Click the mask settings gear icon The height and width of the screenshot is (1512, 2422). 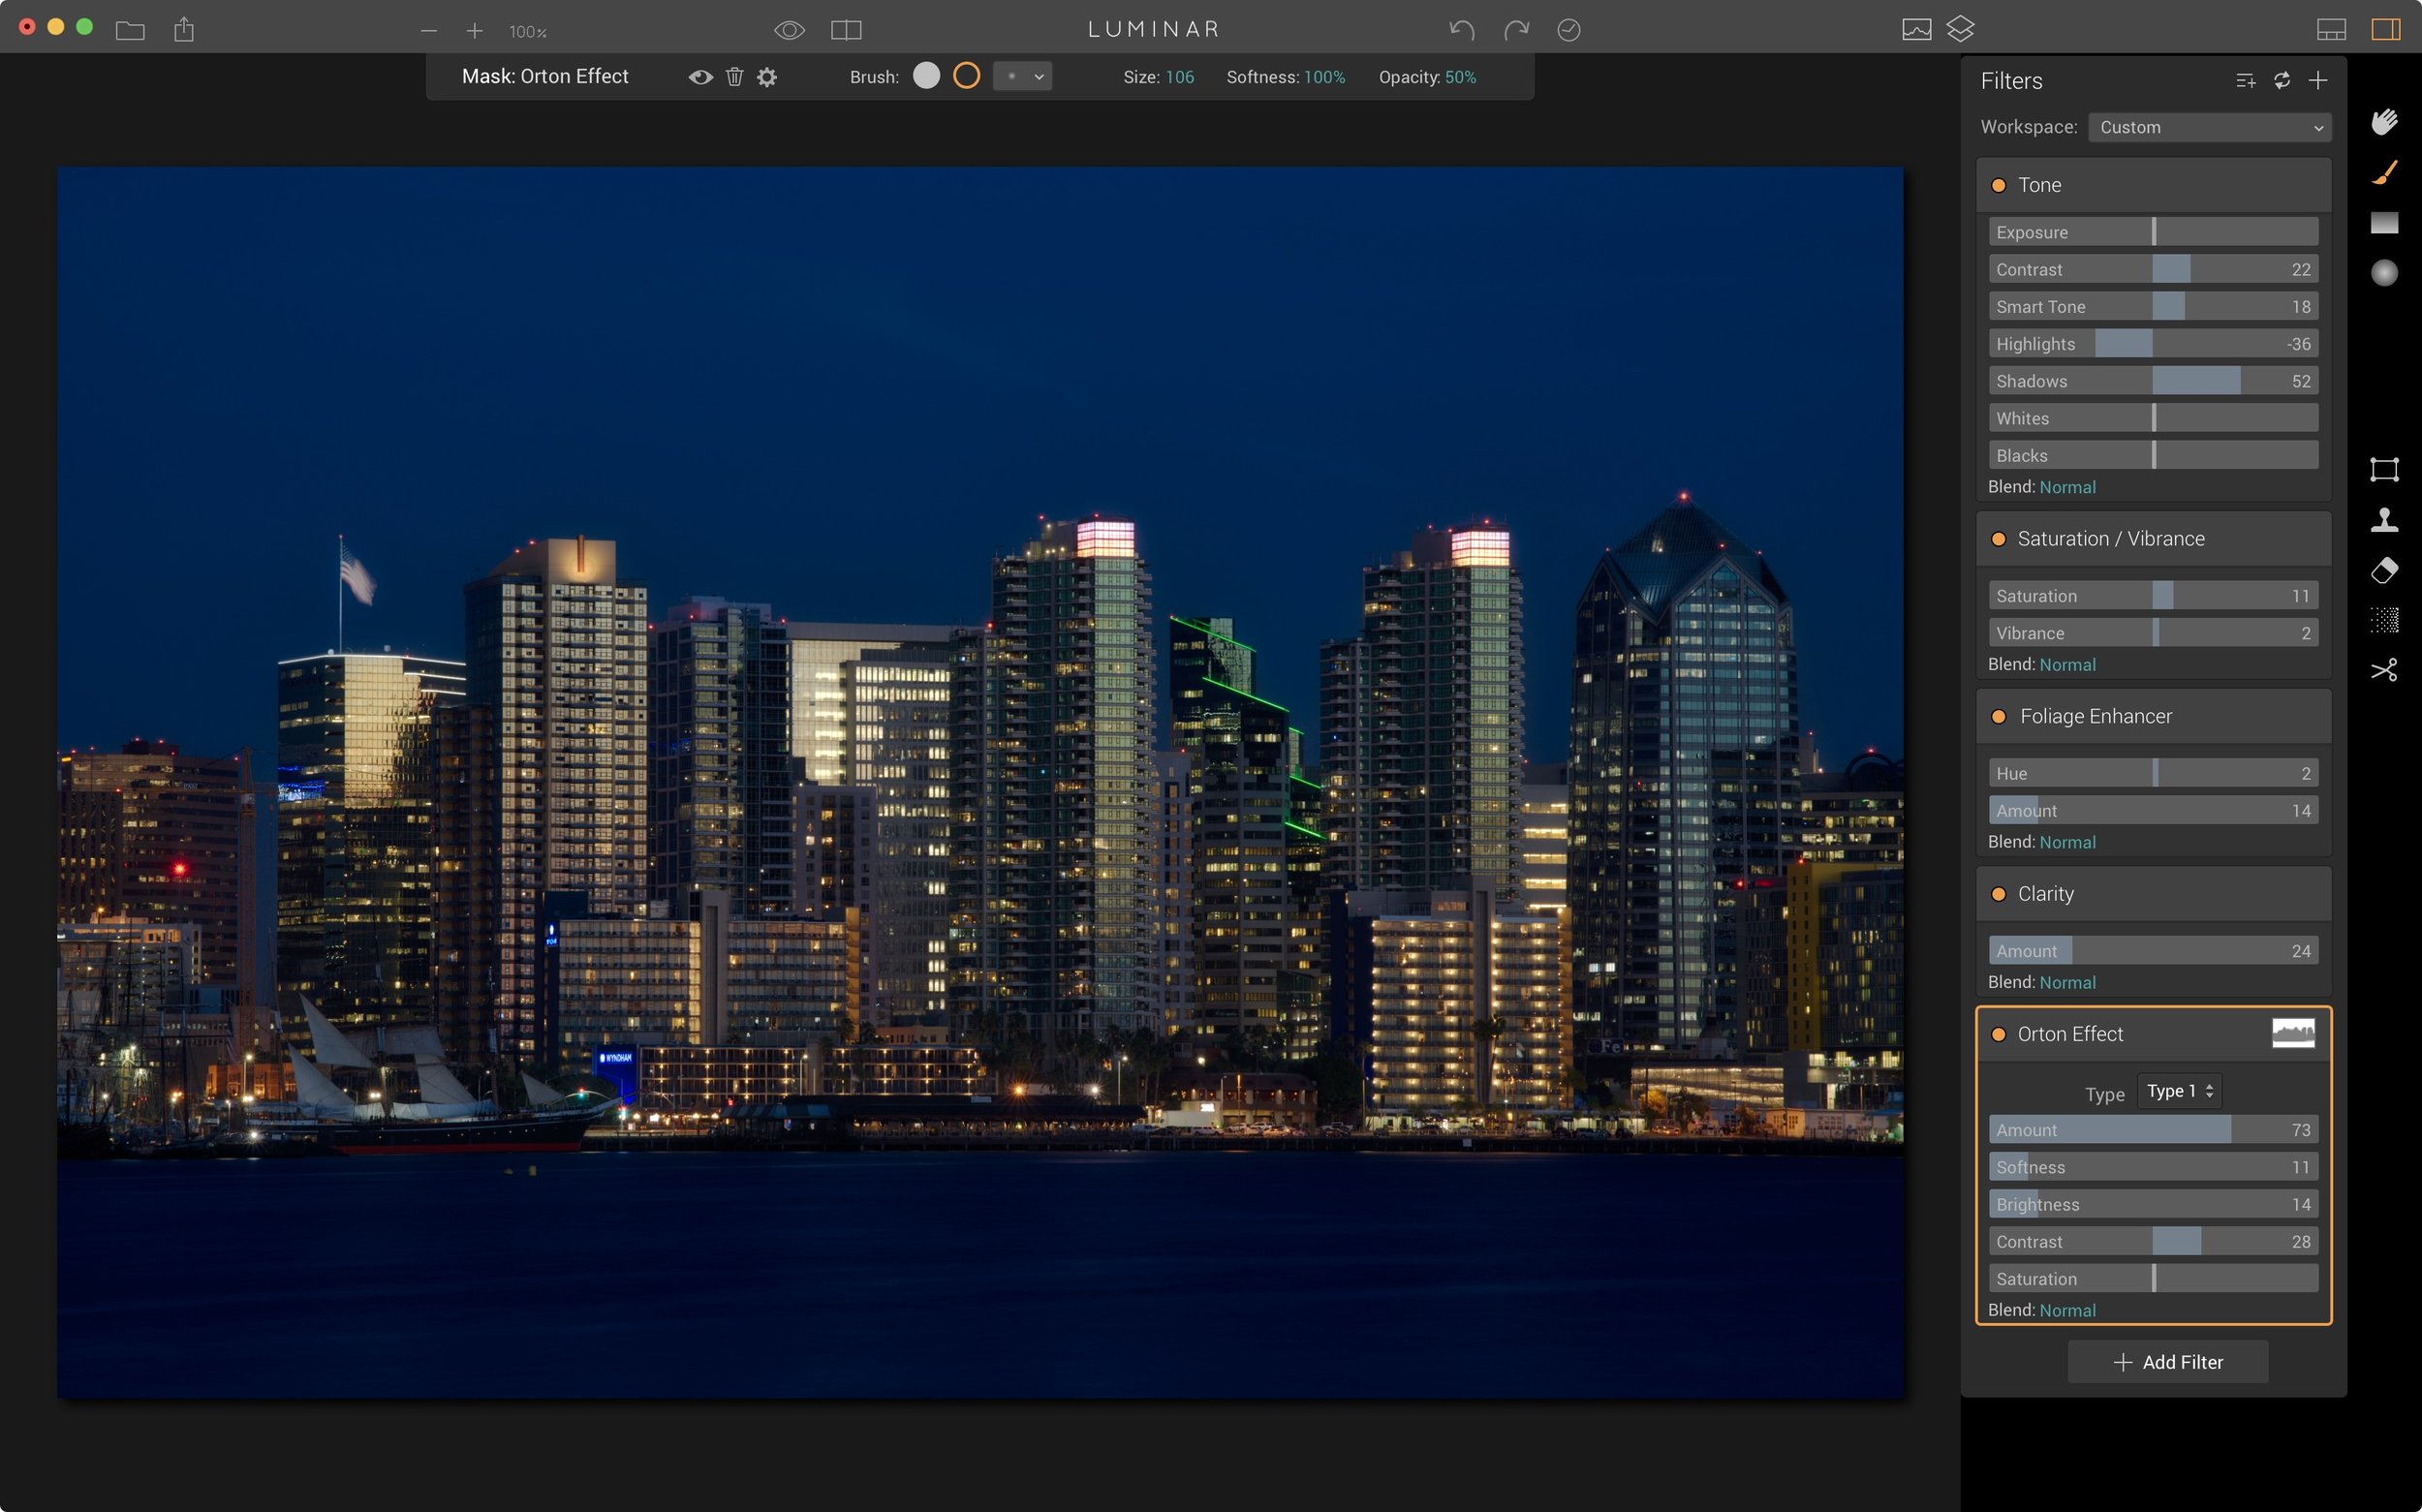pyautogui.click(x=766, y=77)
